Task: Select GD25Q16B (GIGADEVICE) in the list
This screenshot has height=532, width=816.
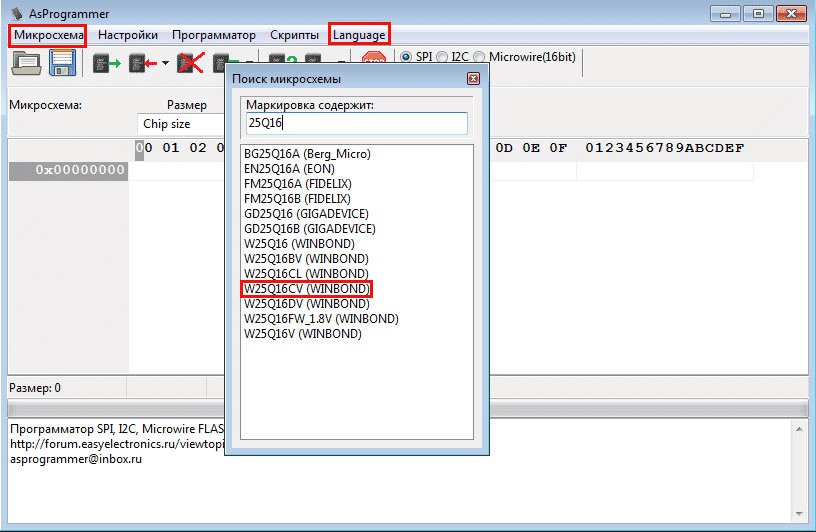Action: (310, 229)
